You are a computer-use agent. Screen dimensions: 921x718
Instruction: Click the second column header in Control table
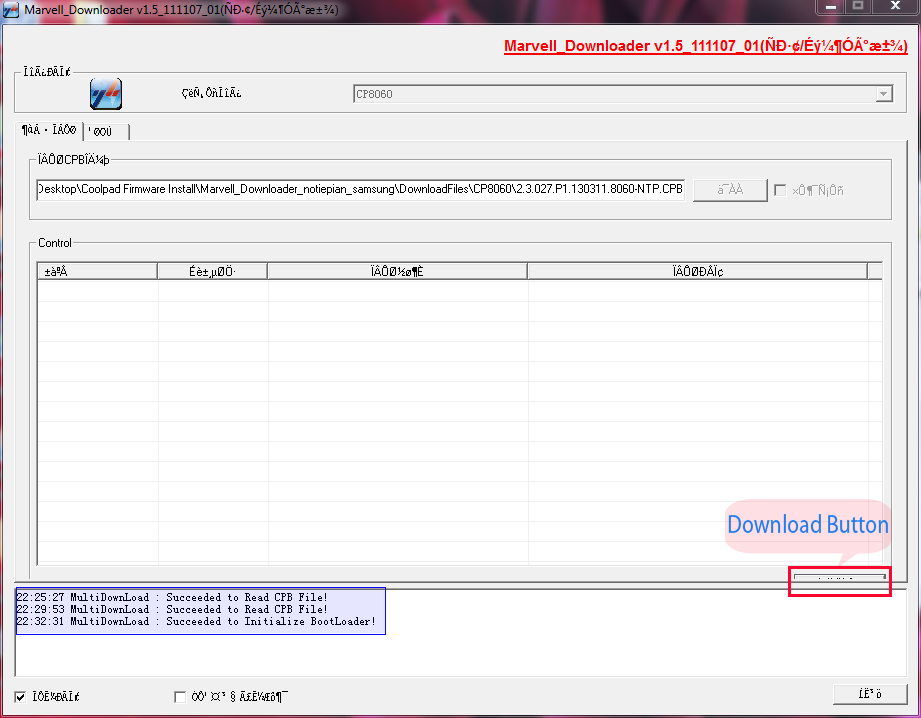[212, 271]
